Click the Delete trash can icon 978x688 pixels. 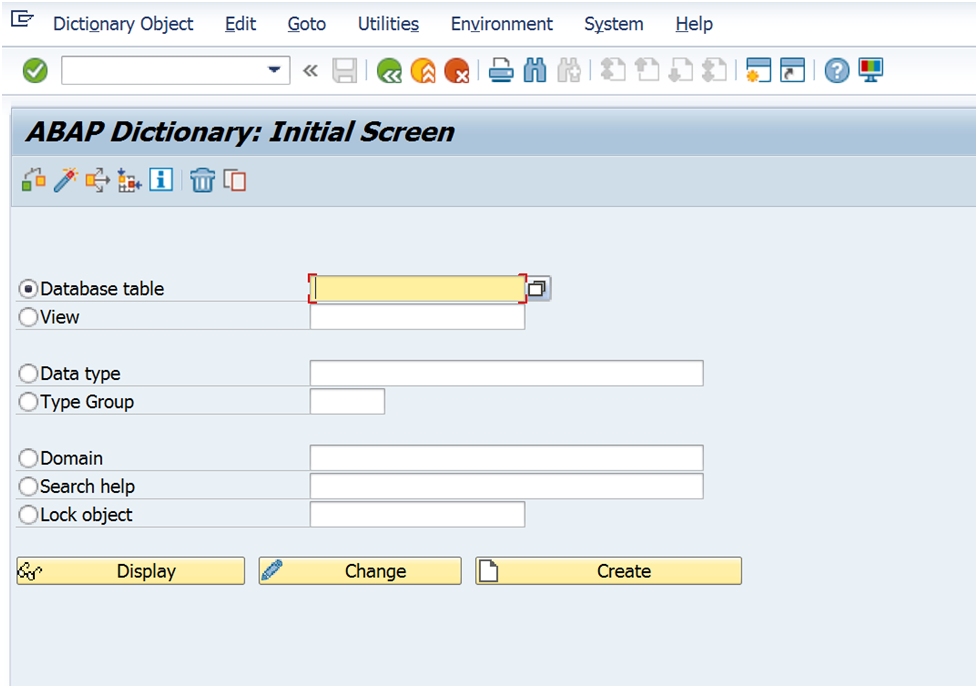(203, 180)
